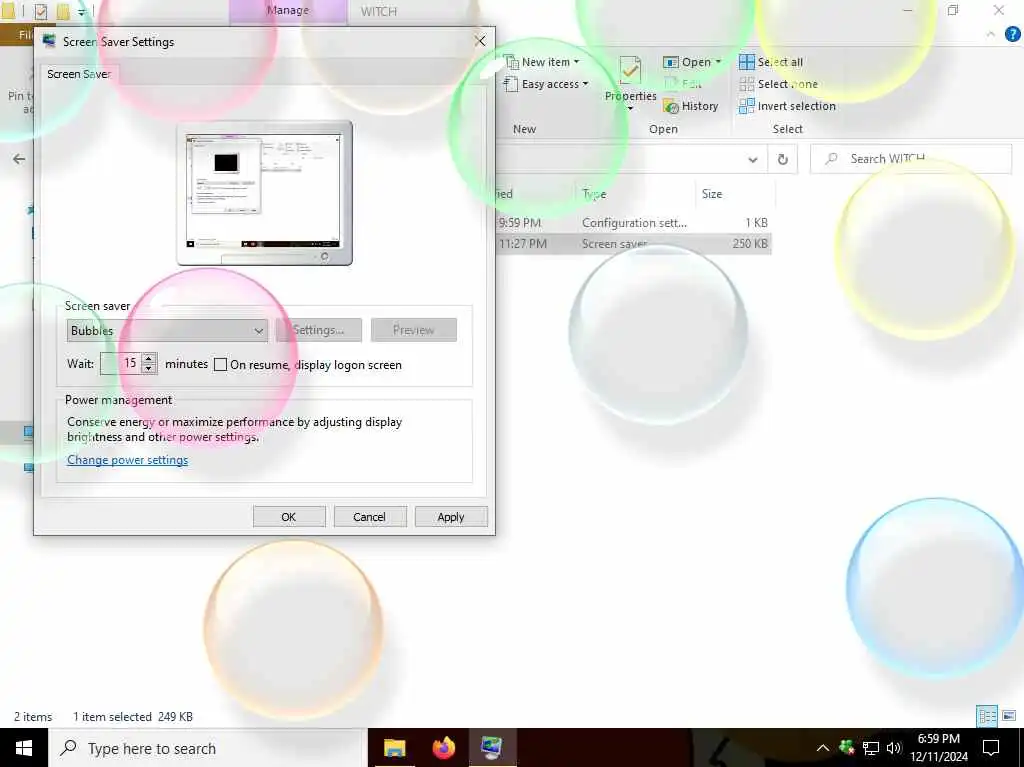Click the screen saver Settings... button

pyautogui.click(x=319, y=330)
